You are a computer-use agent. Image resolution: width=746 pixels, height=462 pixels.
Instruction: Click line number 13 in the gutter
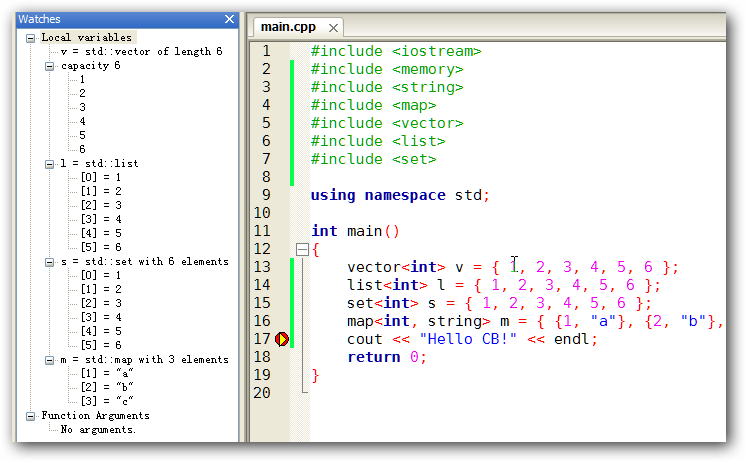point(262,267)
